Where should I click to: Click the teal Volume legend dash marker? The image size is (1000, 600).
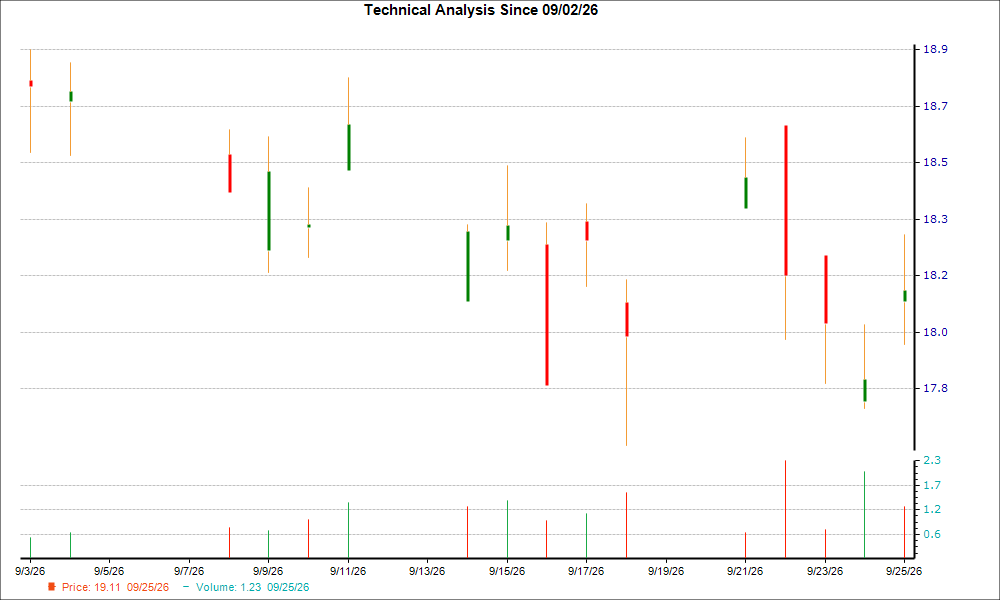[x=186, y=587]
